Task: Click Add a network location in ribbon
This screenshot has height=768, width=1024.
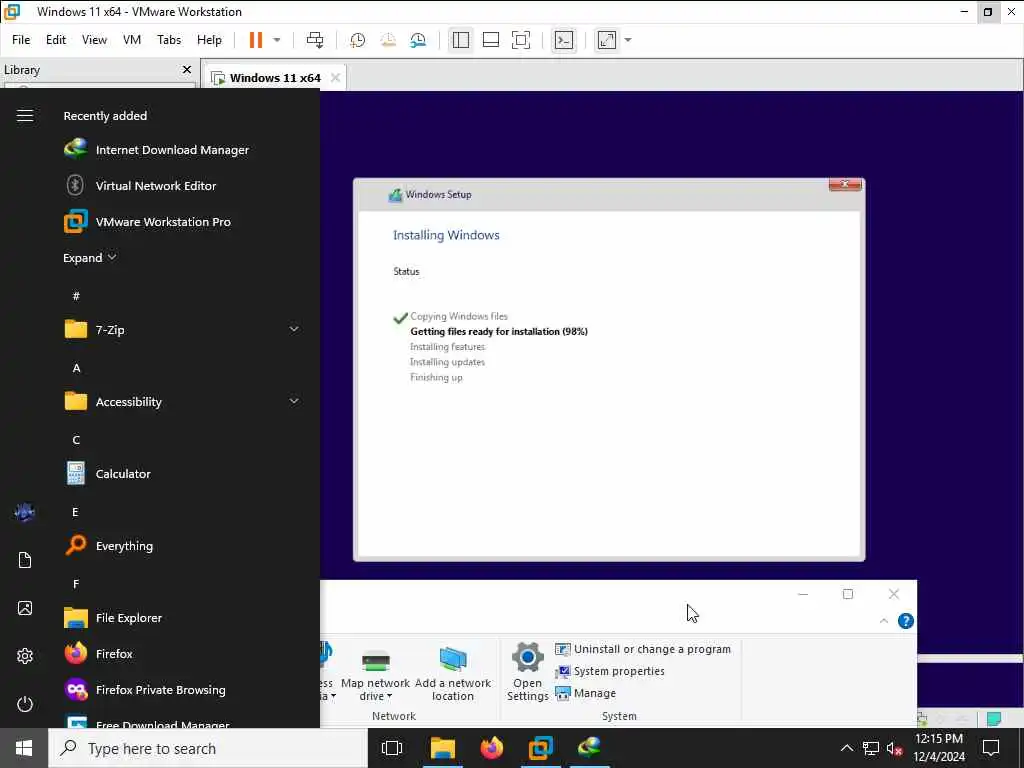Action: point(453,673)
